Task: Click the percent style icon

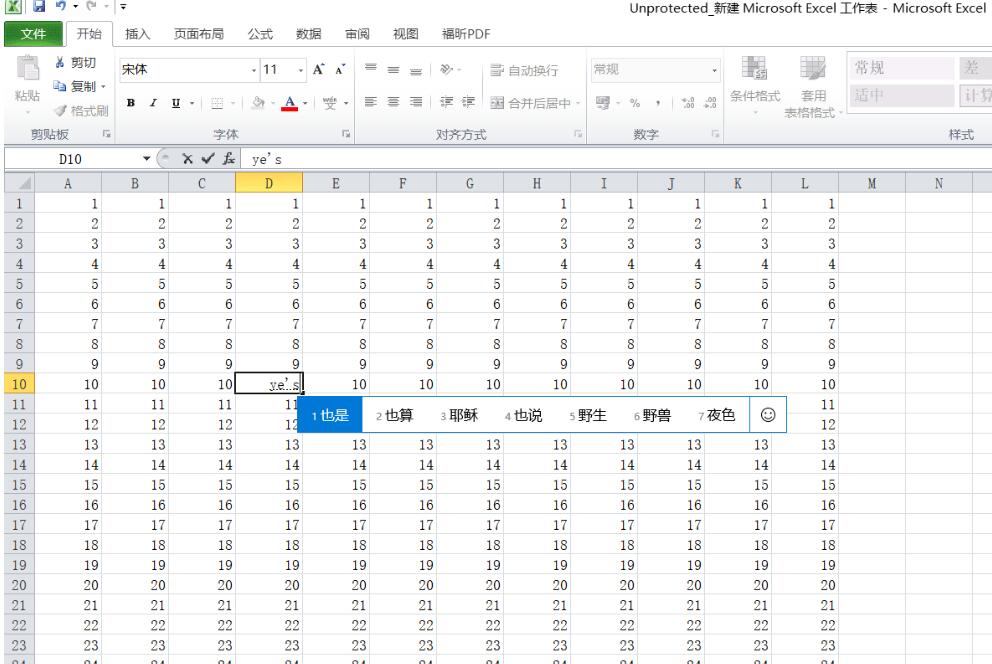Action: pyautogui.click(x=635, y=103)
